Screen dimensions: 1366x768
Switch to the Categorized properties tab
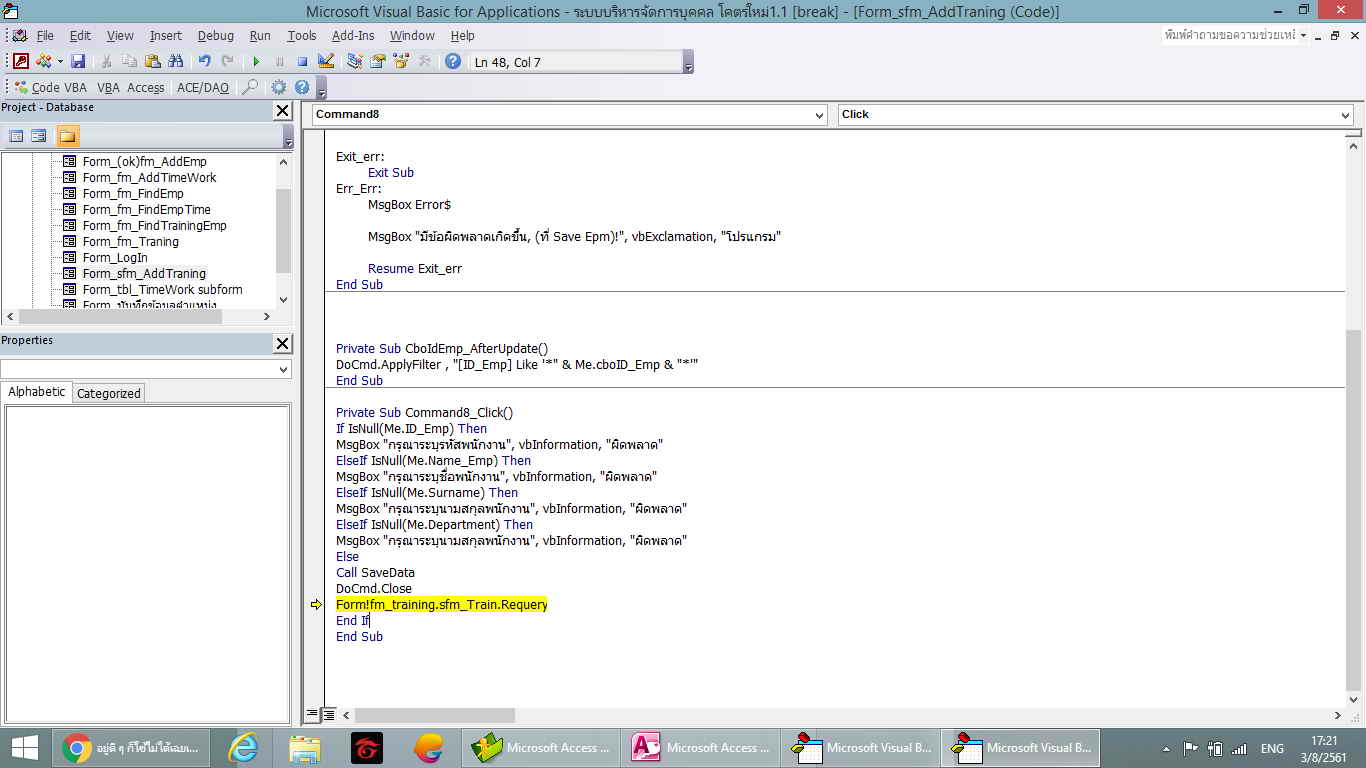coord(109,393)
